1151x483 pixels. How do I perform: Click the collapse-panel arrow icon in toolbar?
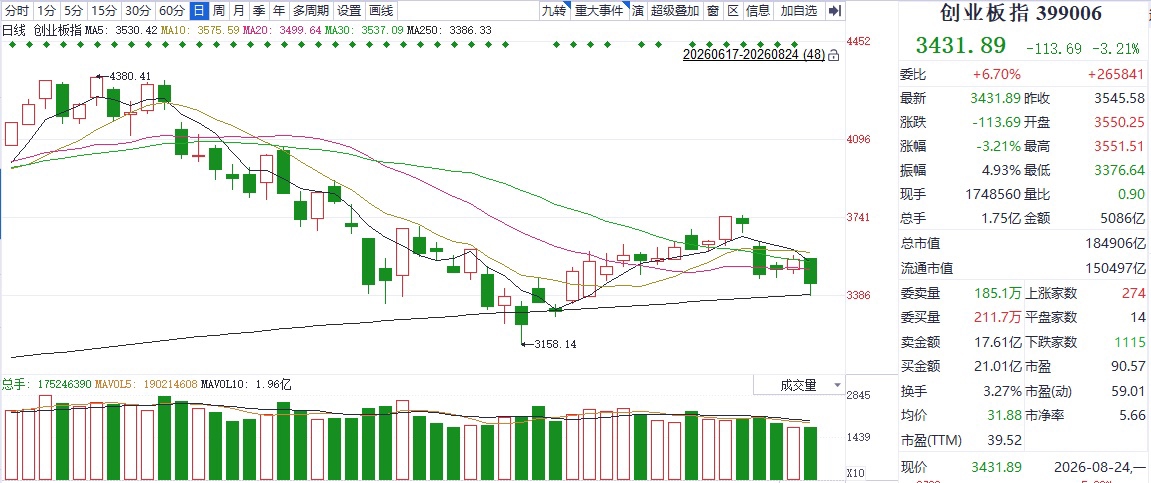click(x=834, y=10)
